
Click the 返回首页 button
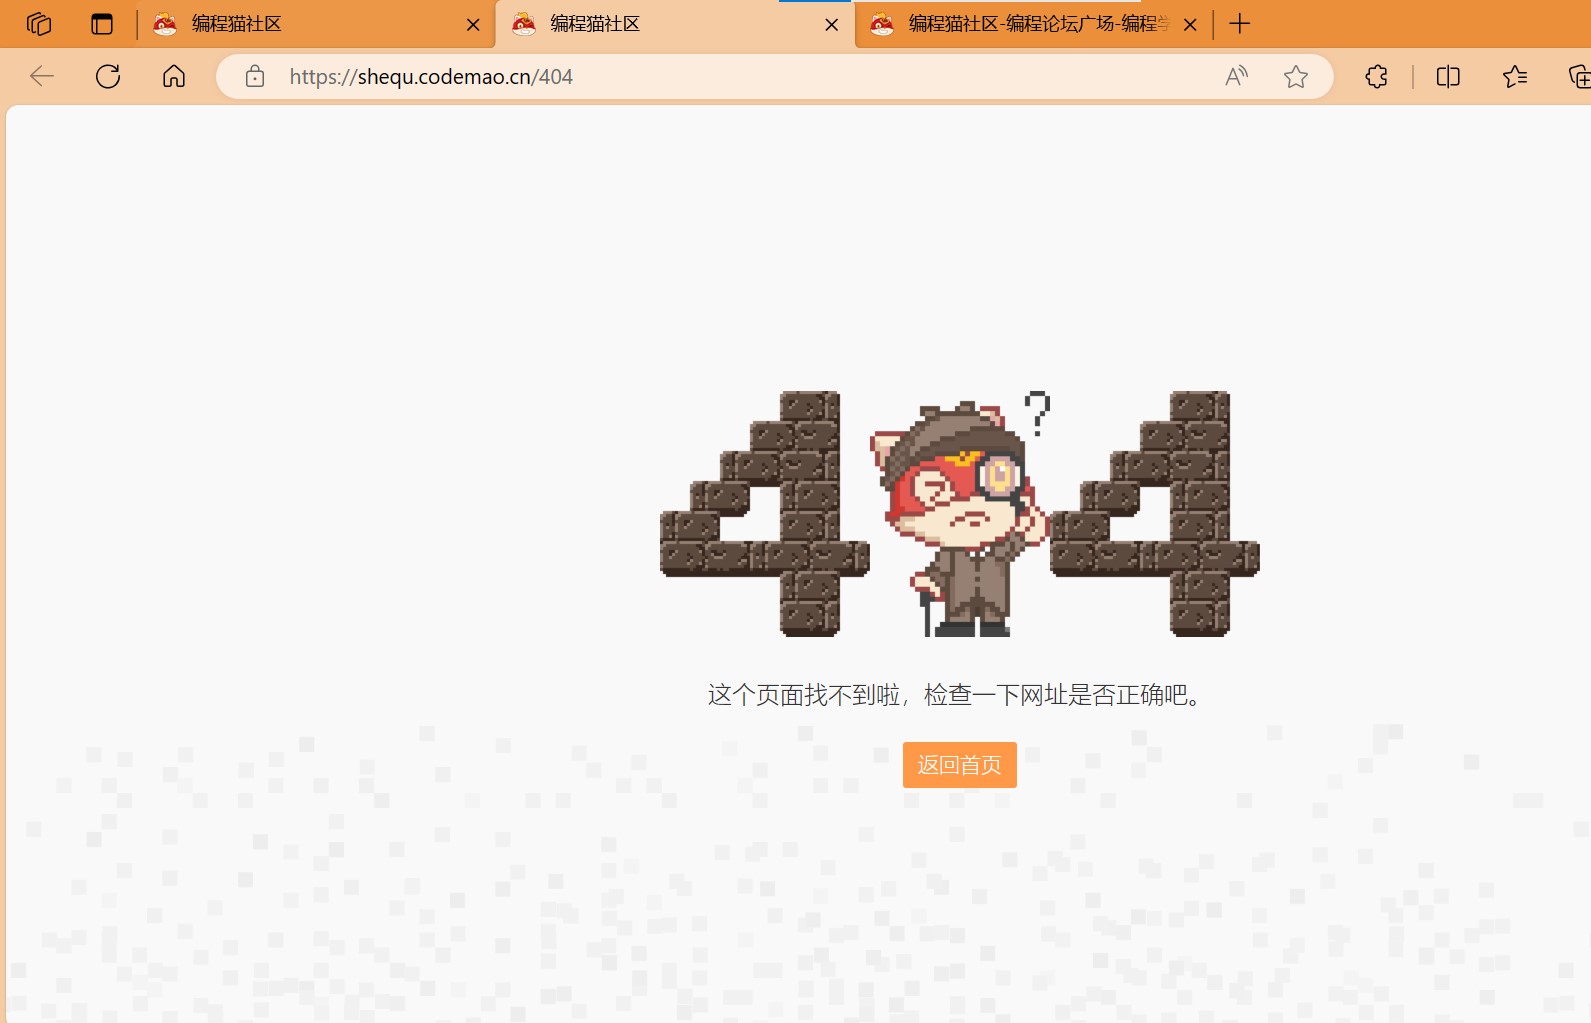(x=960, y=765)
